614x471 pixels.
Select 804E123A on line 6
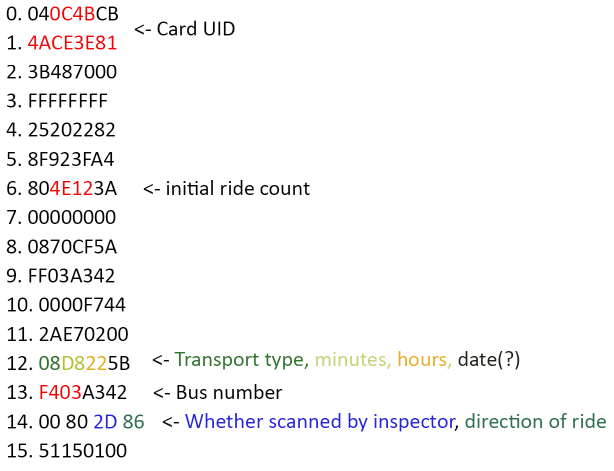pyautogui.click(x=72, y=188)
